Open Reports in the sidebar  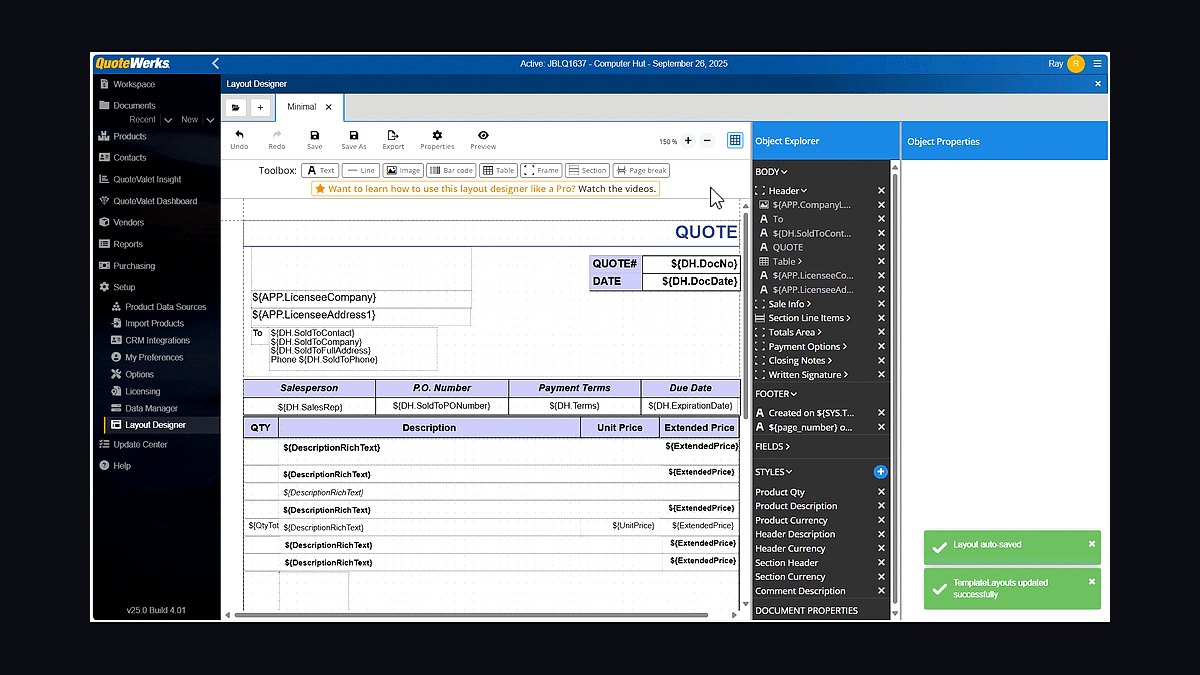pos(128,244)
